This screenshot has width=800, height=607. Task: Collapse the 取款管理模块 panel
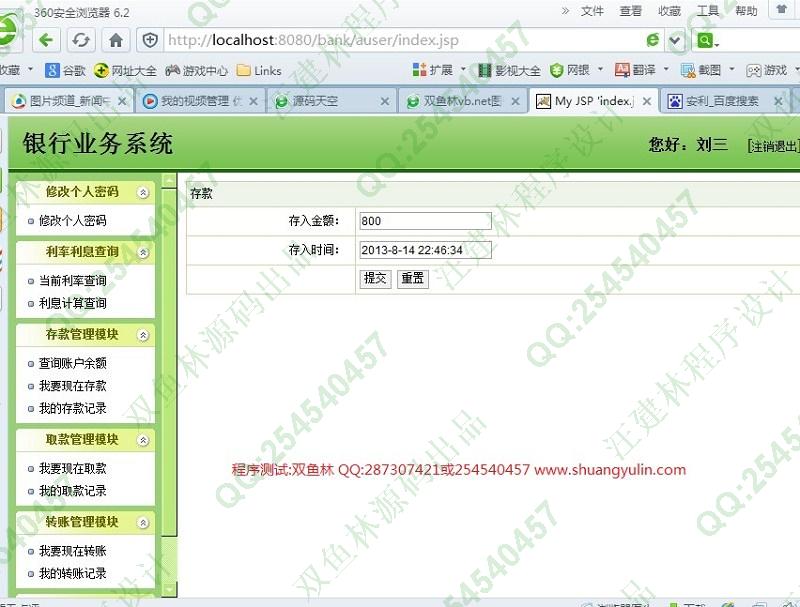[x=143, y=440]
